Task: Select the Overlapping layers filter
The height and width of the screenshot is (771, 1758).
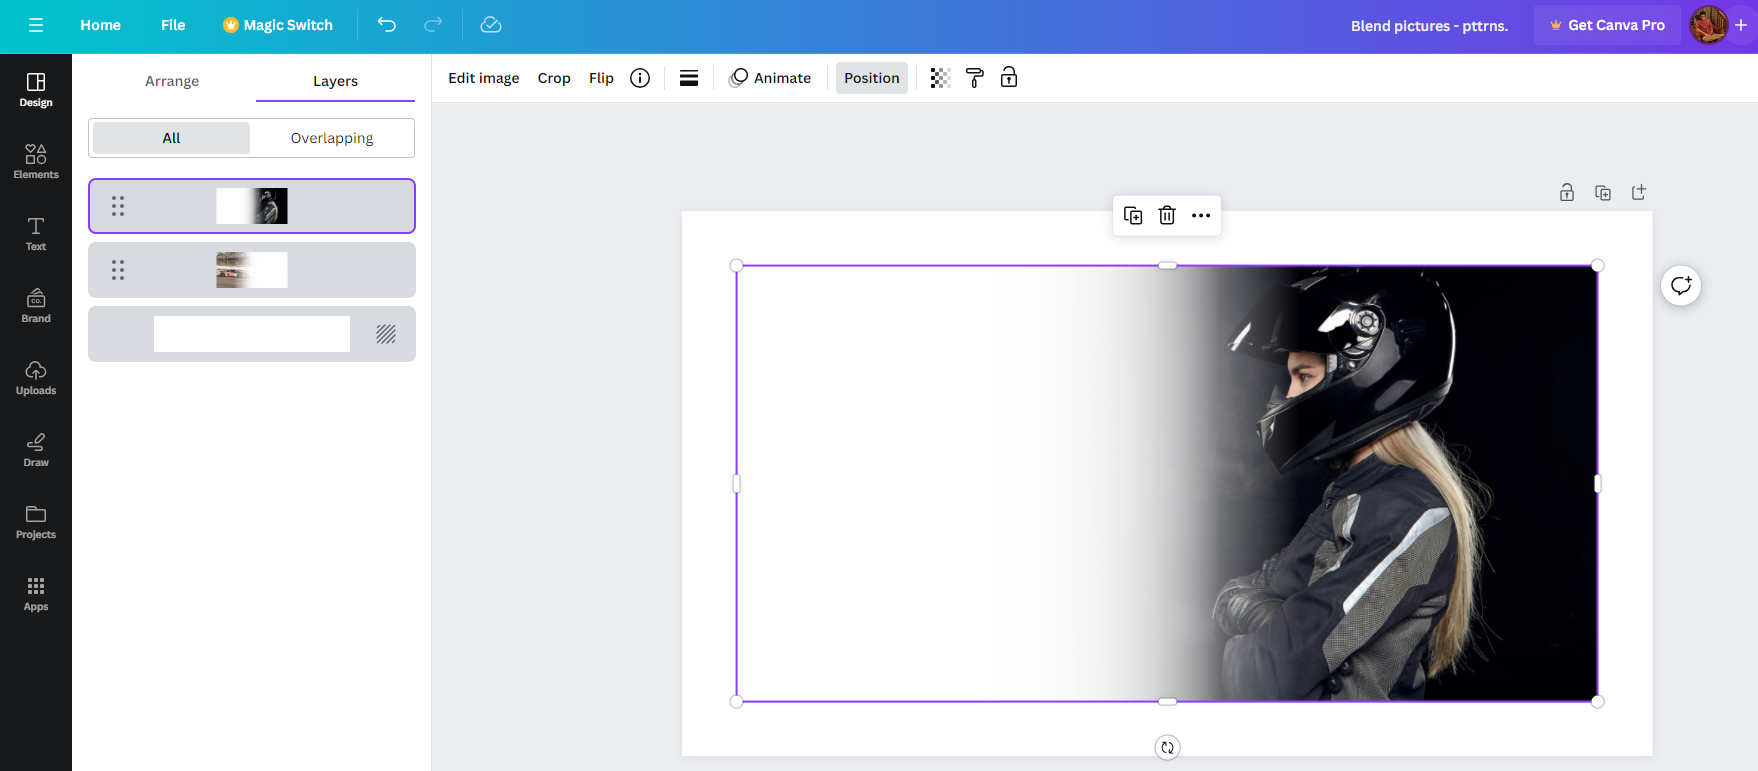Action: click(332, 138)
